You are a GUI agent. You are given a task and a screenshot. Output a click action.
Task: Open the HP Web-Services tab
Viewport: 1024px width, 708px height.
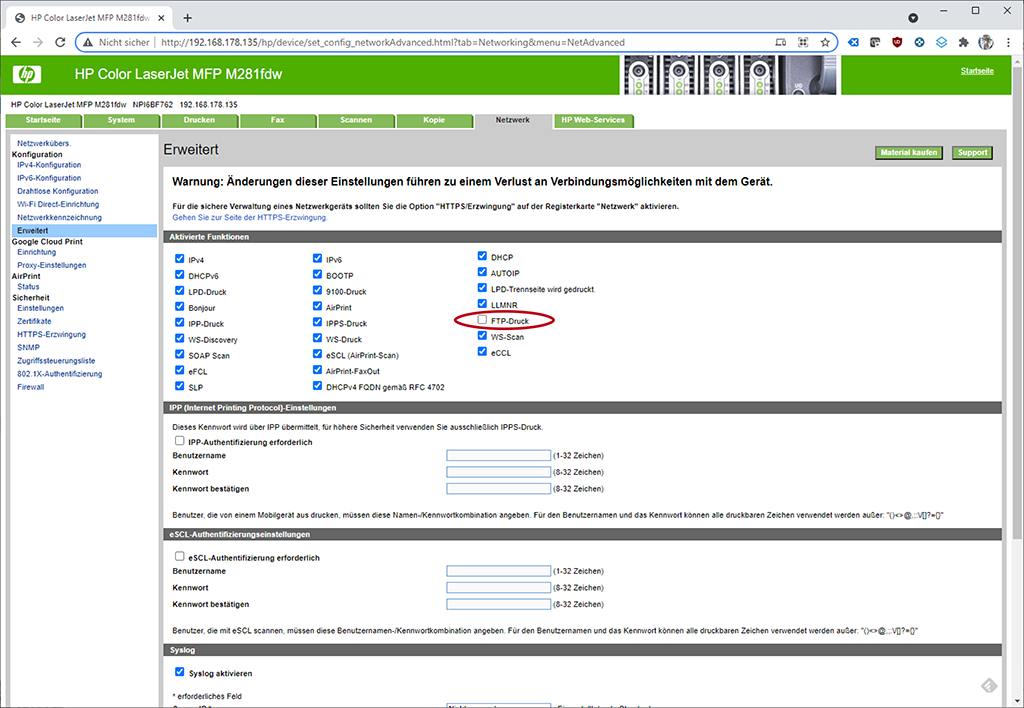coord(592,120)
